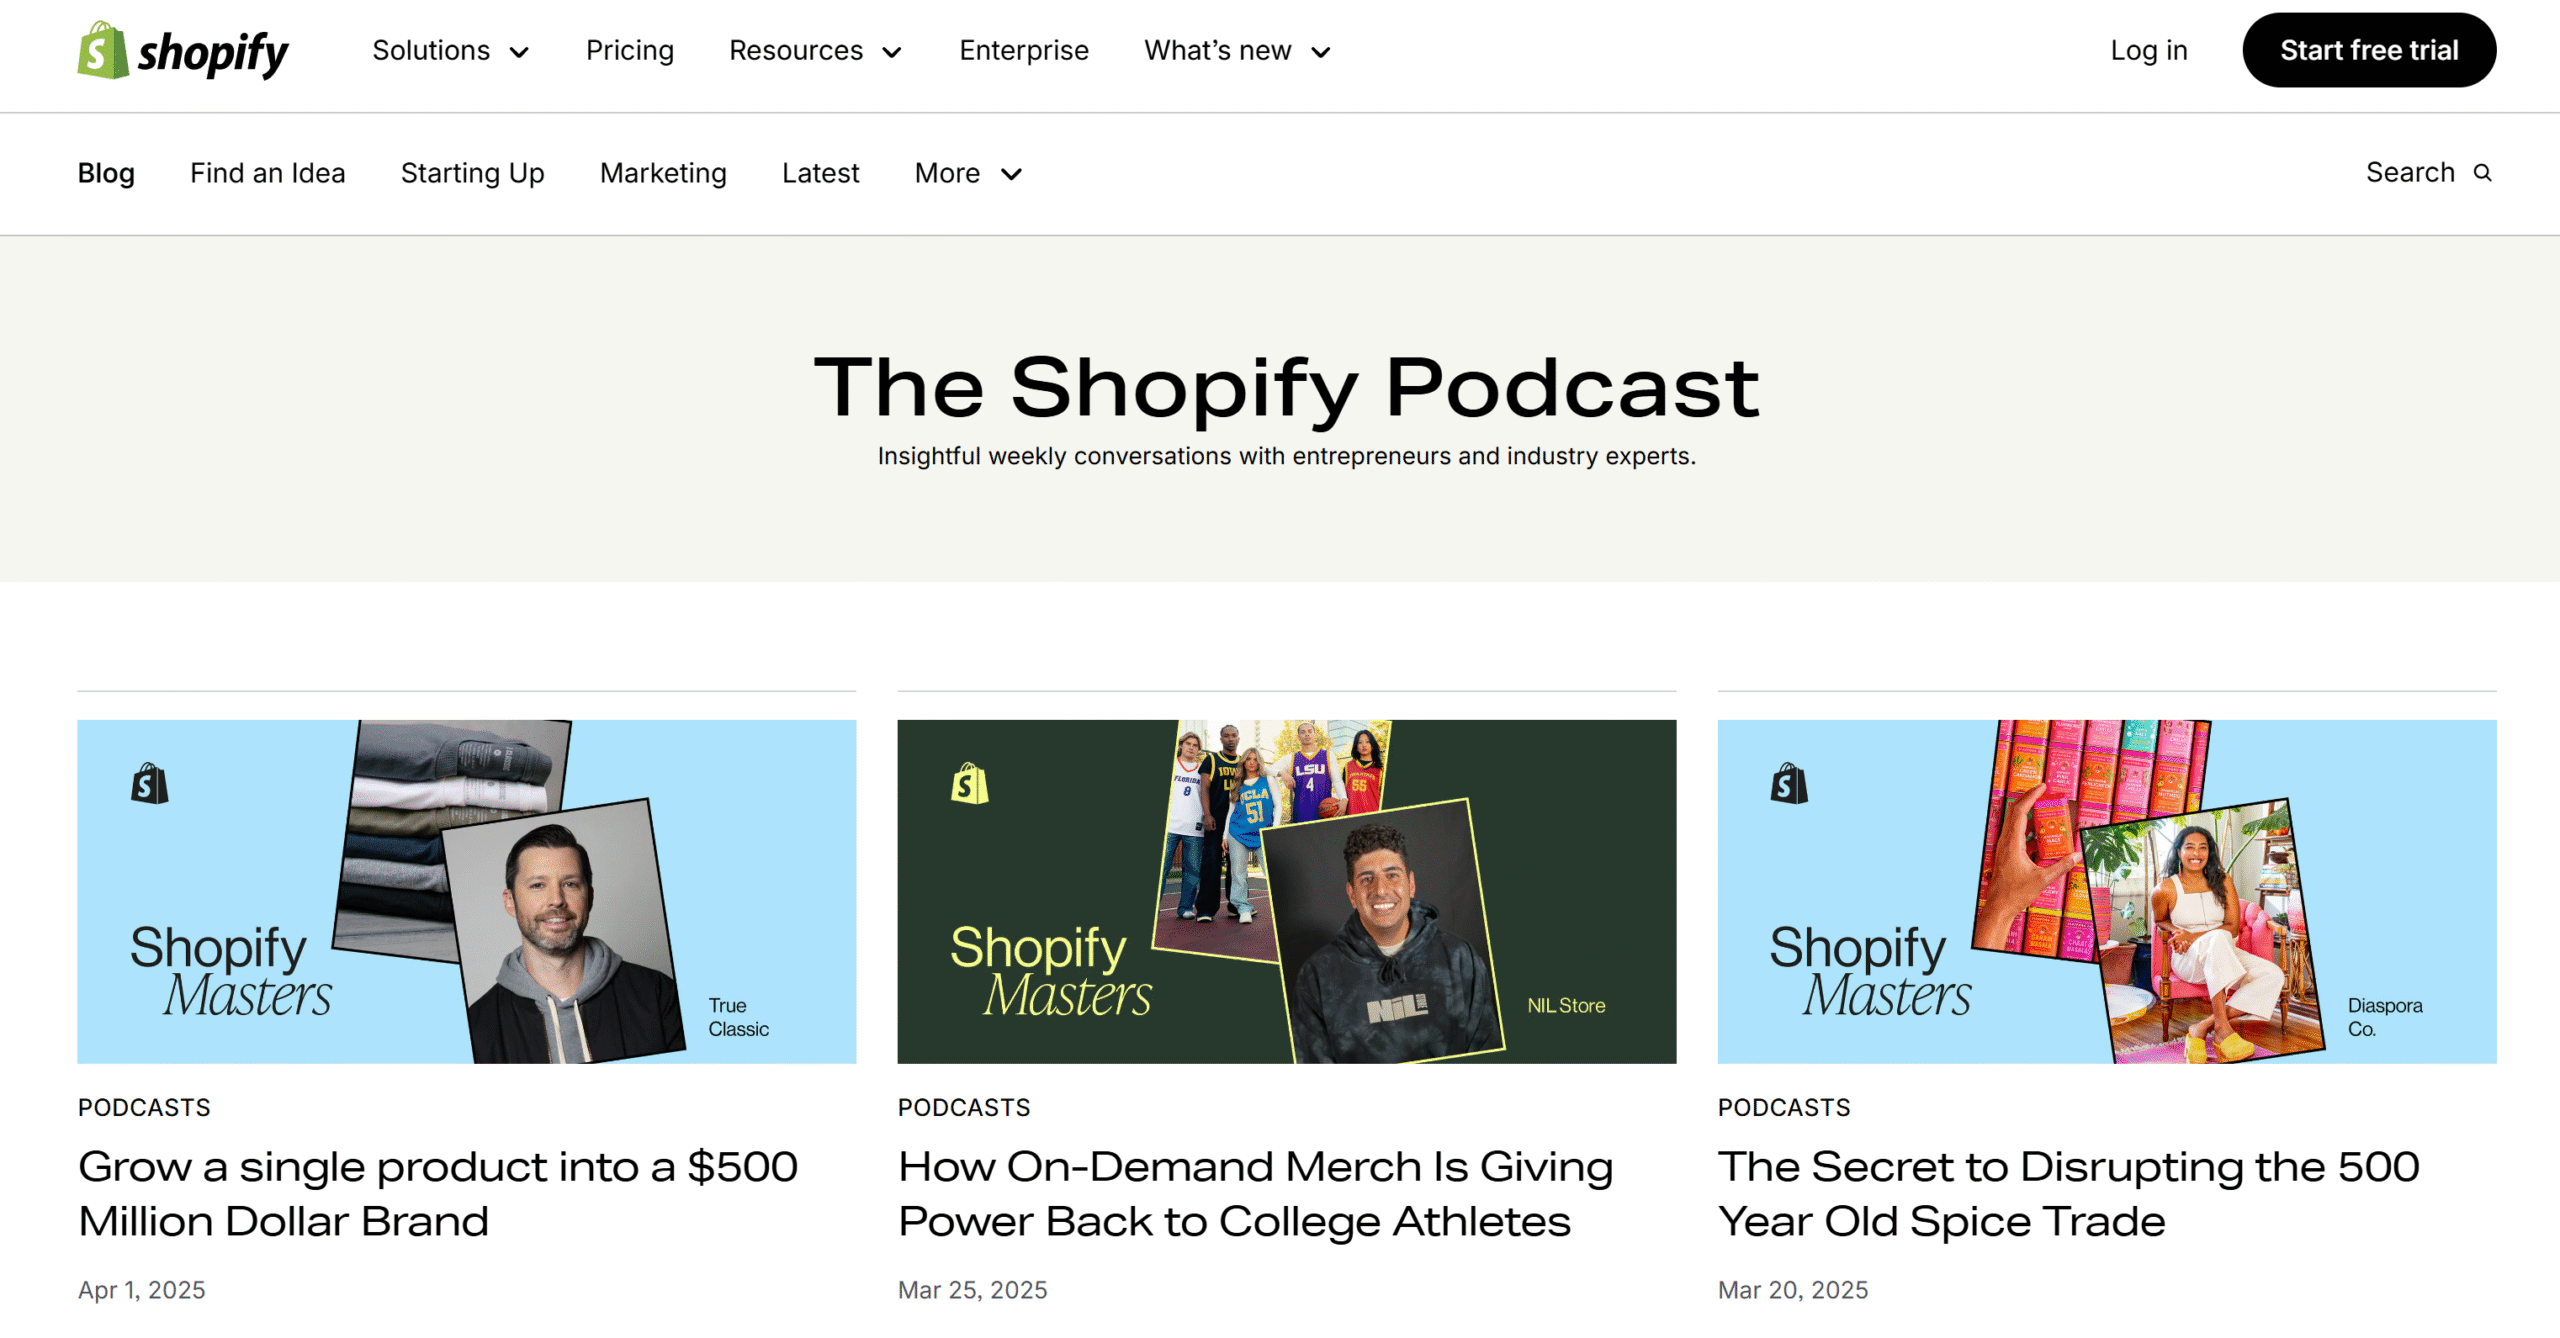
Task: Open the Diaspora Co. podcast thumbnail
Action: (2107, 891)
